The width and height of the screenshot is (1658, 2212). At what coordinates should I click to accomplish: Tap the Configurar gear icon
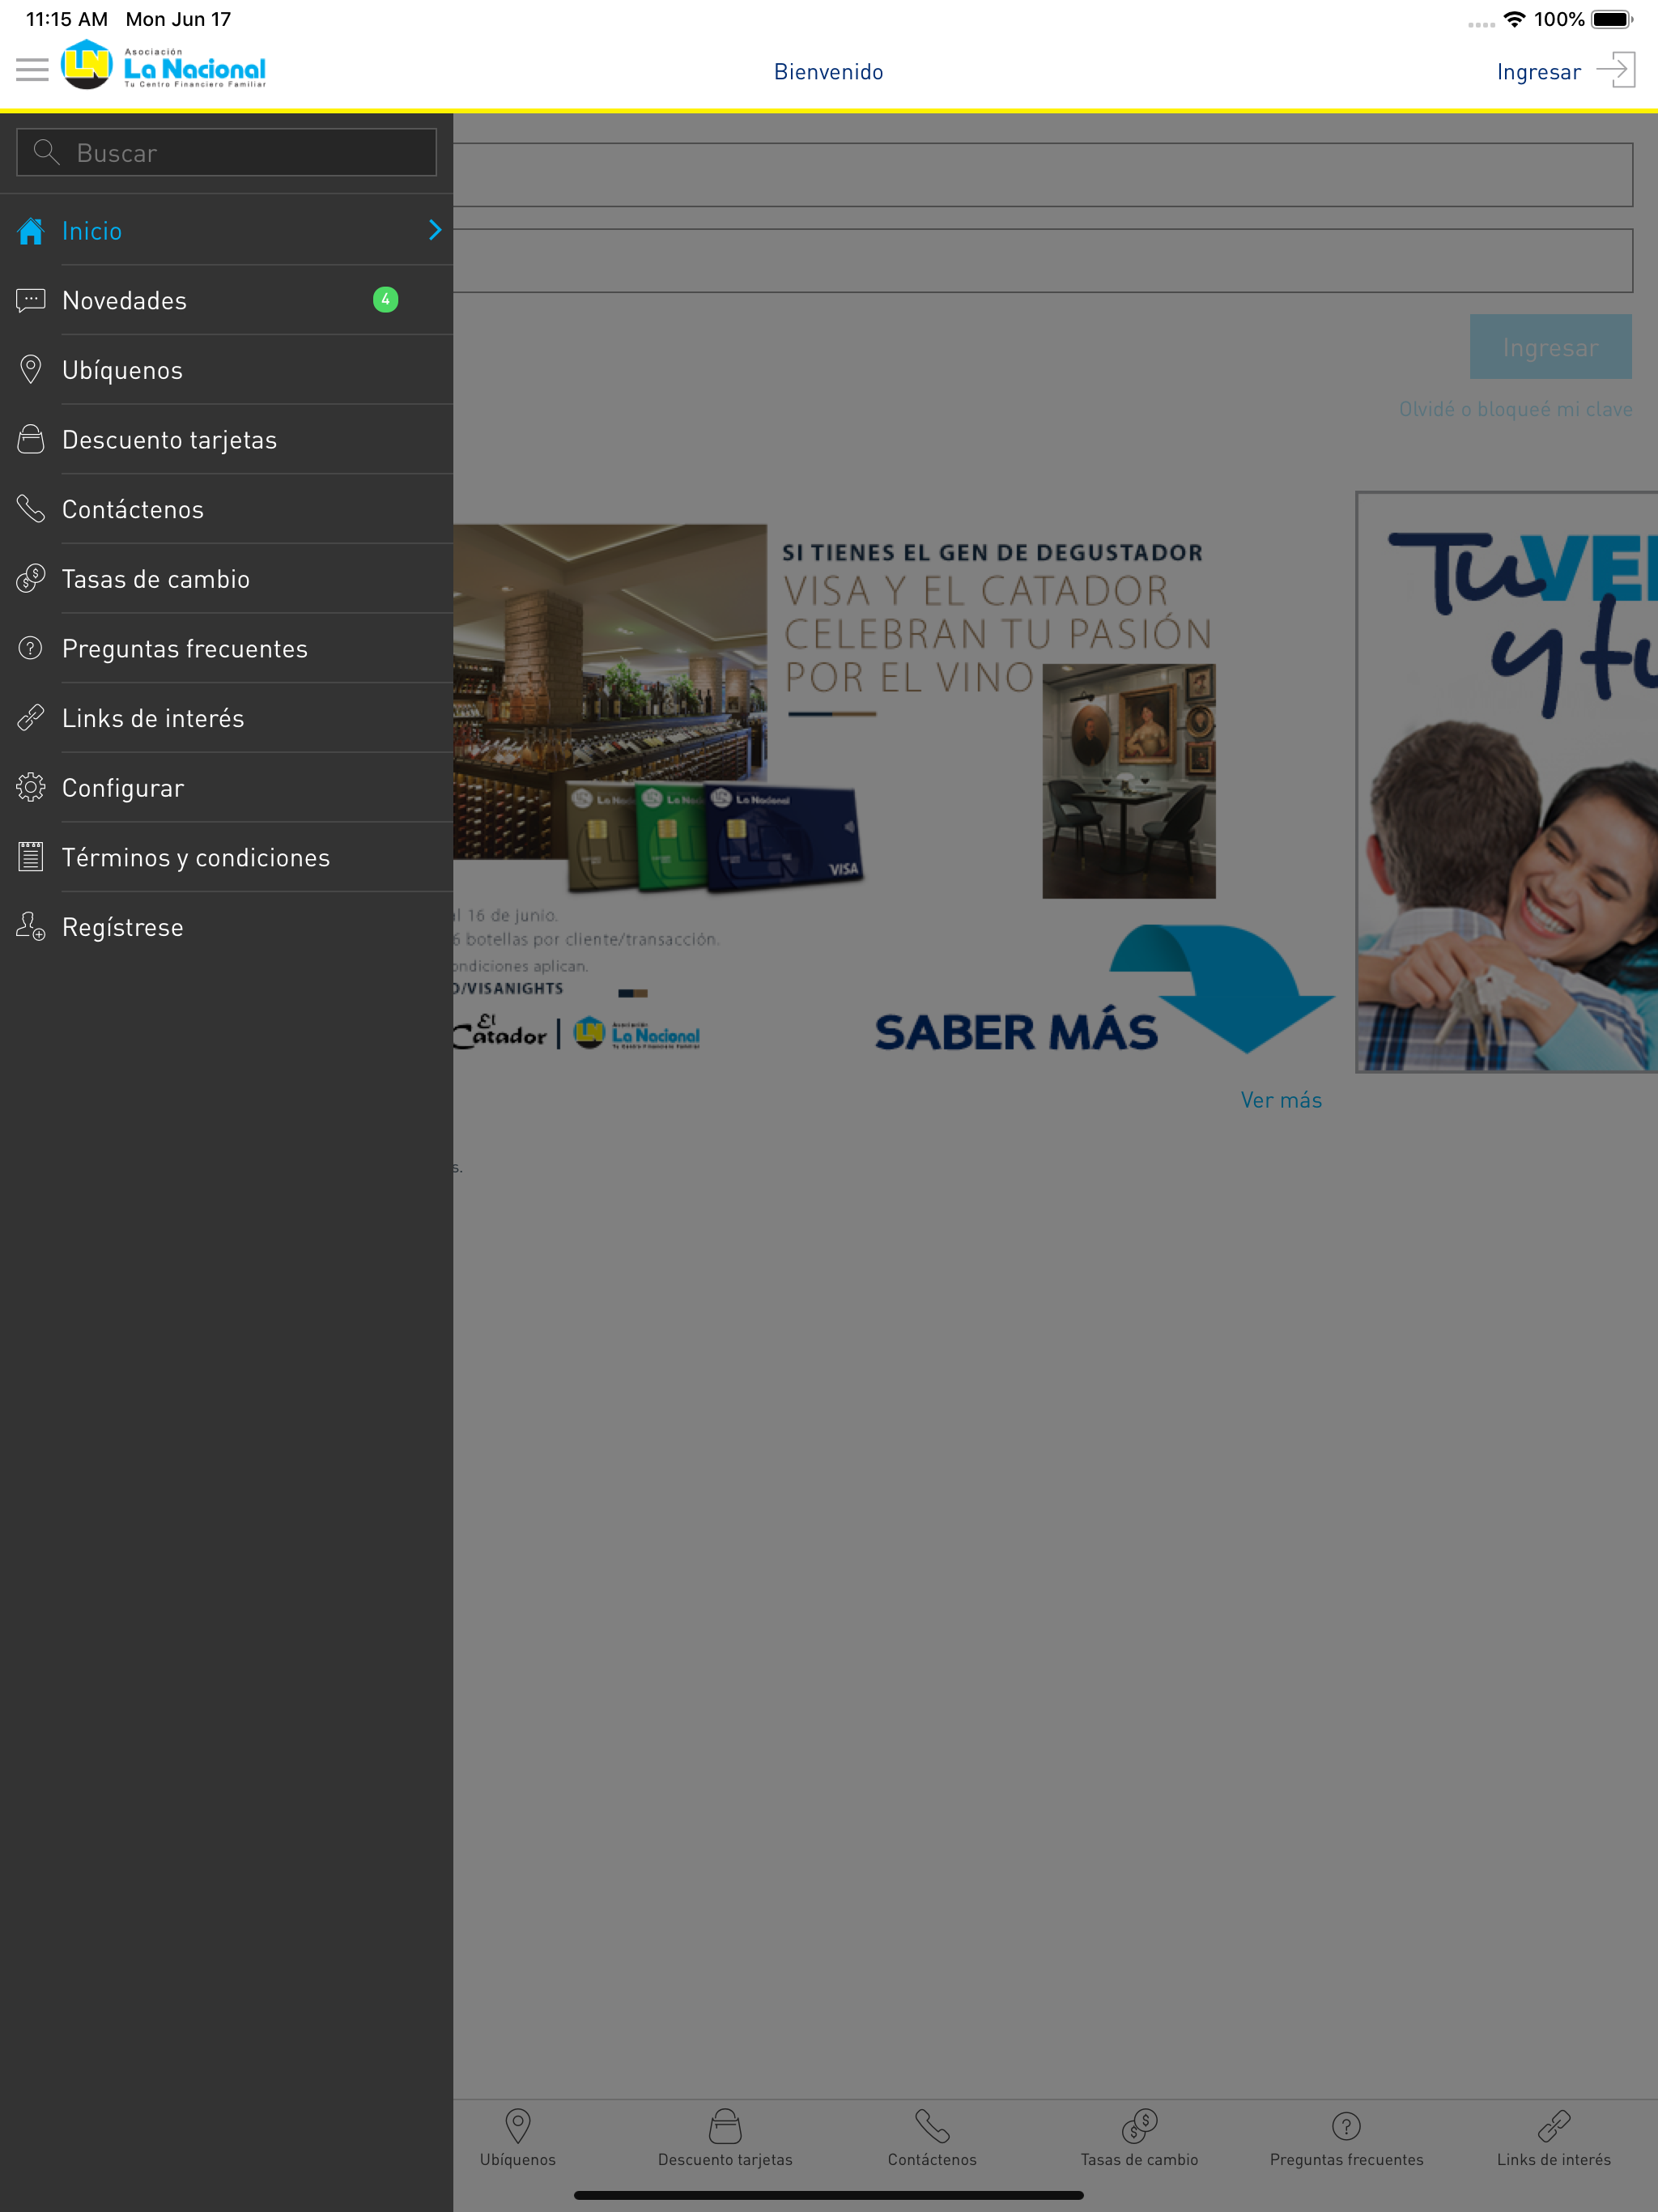(31, 787)
